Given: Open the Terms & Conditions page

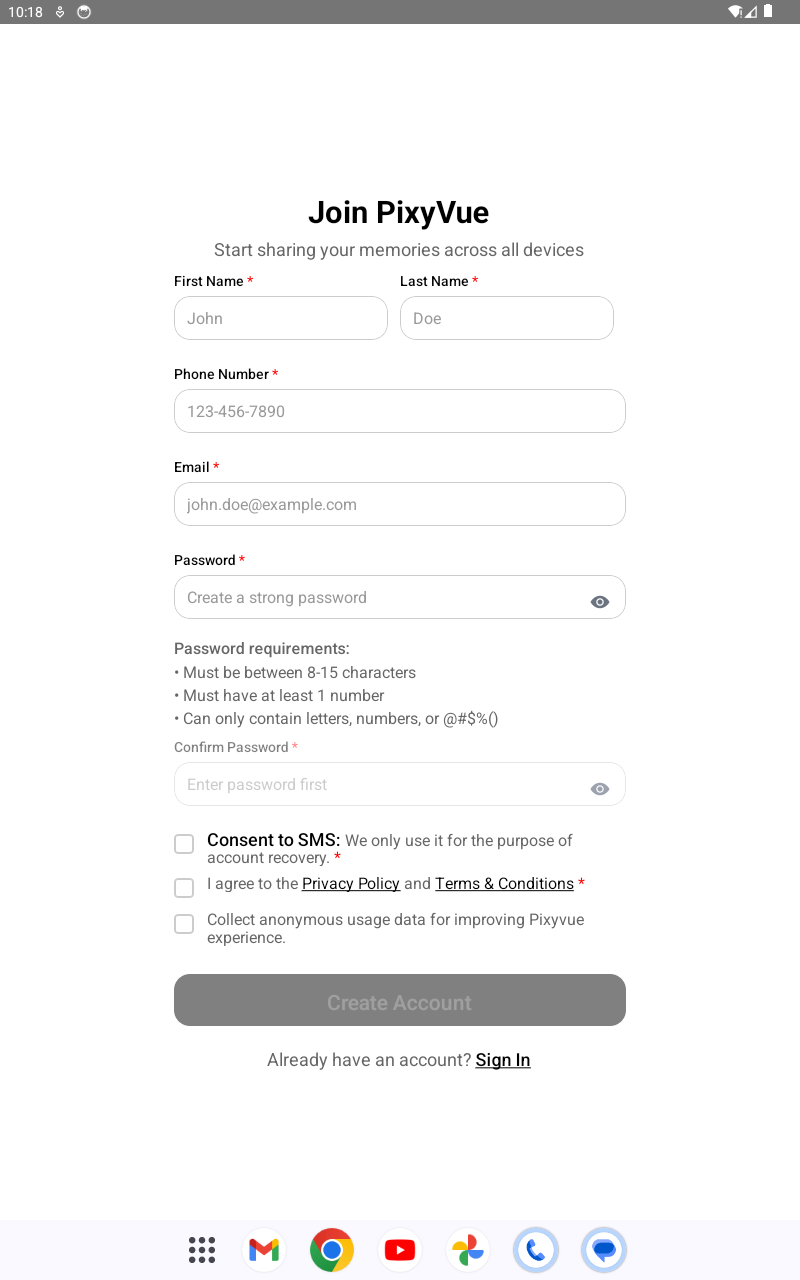Looking at the screenshot, I should tap(504, 883).
